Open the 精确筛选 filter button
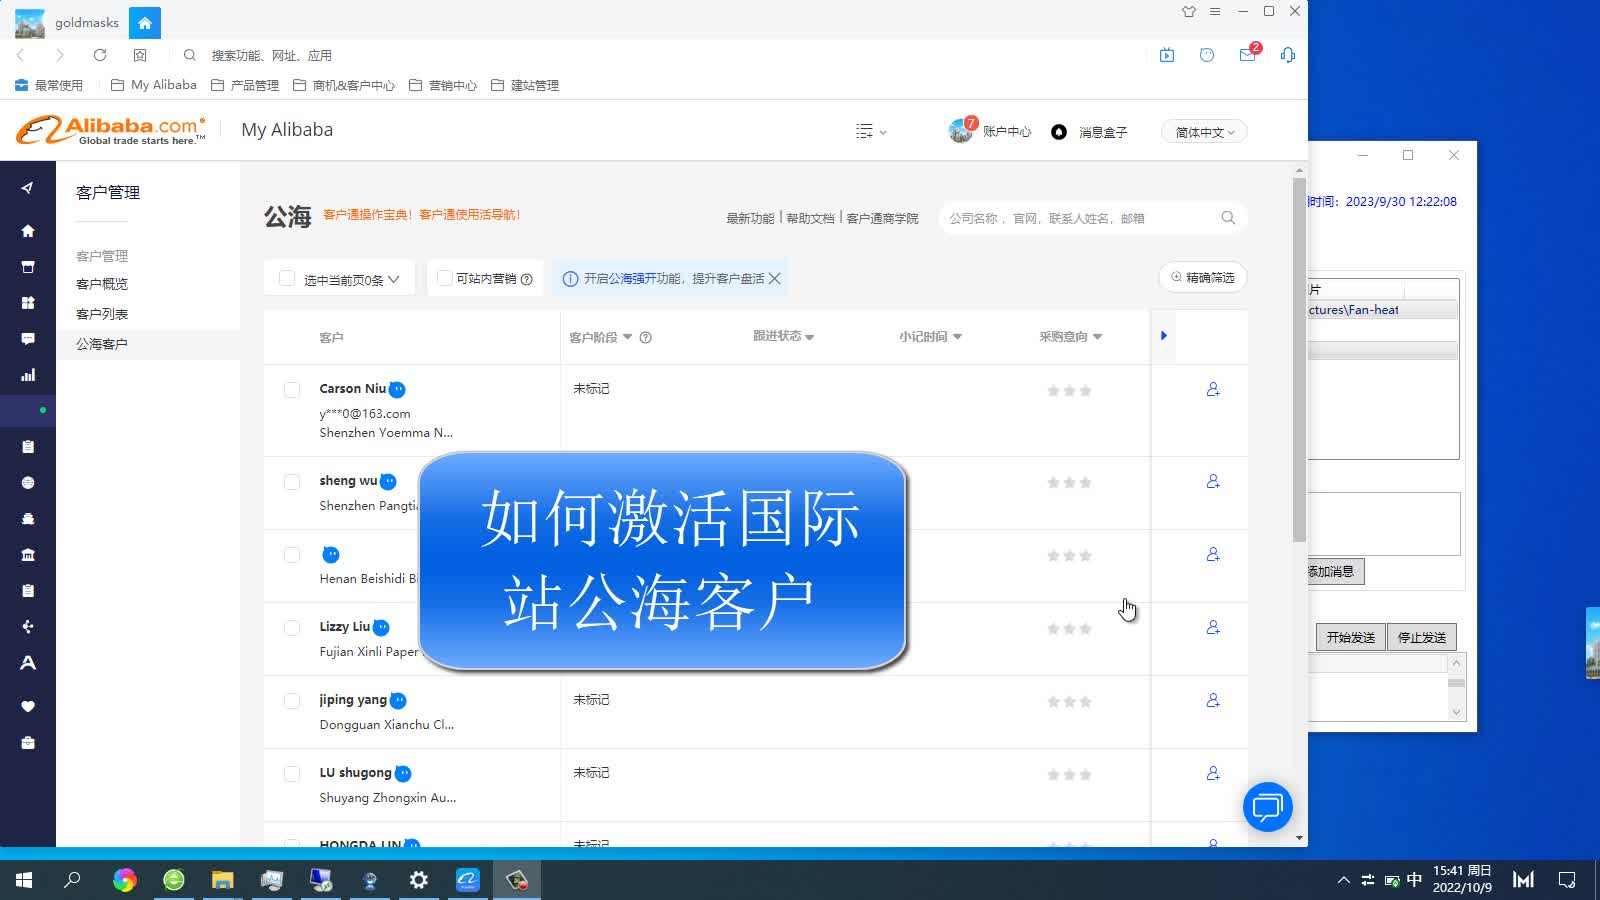Image resolution: width=1600 pixels, height=900 pixels. pyautogui.click(x=1203, y=277)
